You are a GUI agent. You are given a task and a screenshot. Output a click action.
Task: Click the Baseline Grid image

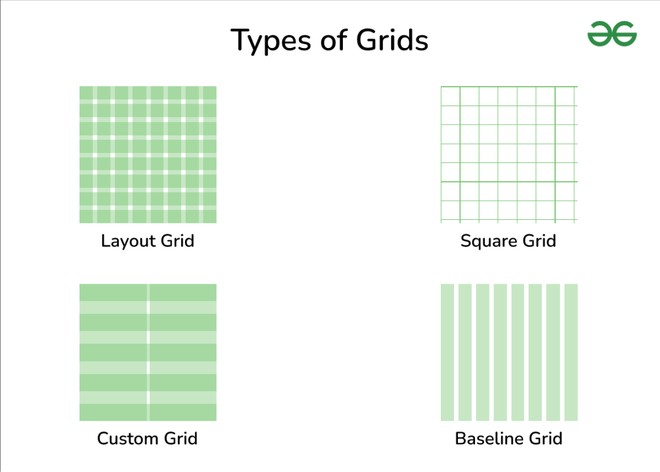tap(509, 352)
